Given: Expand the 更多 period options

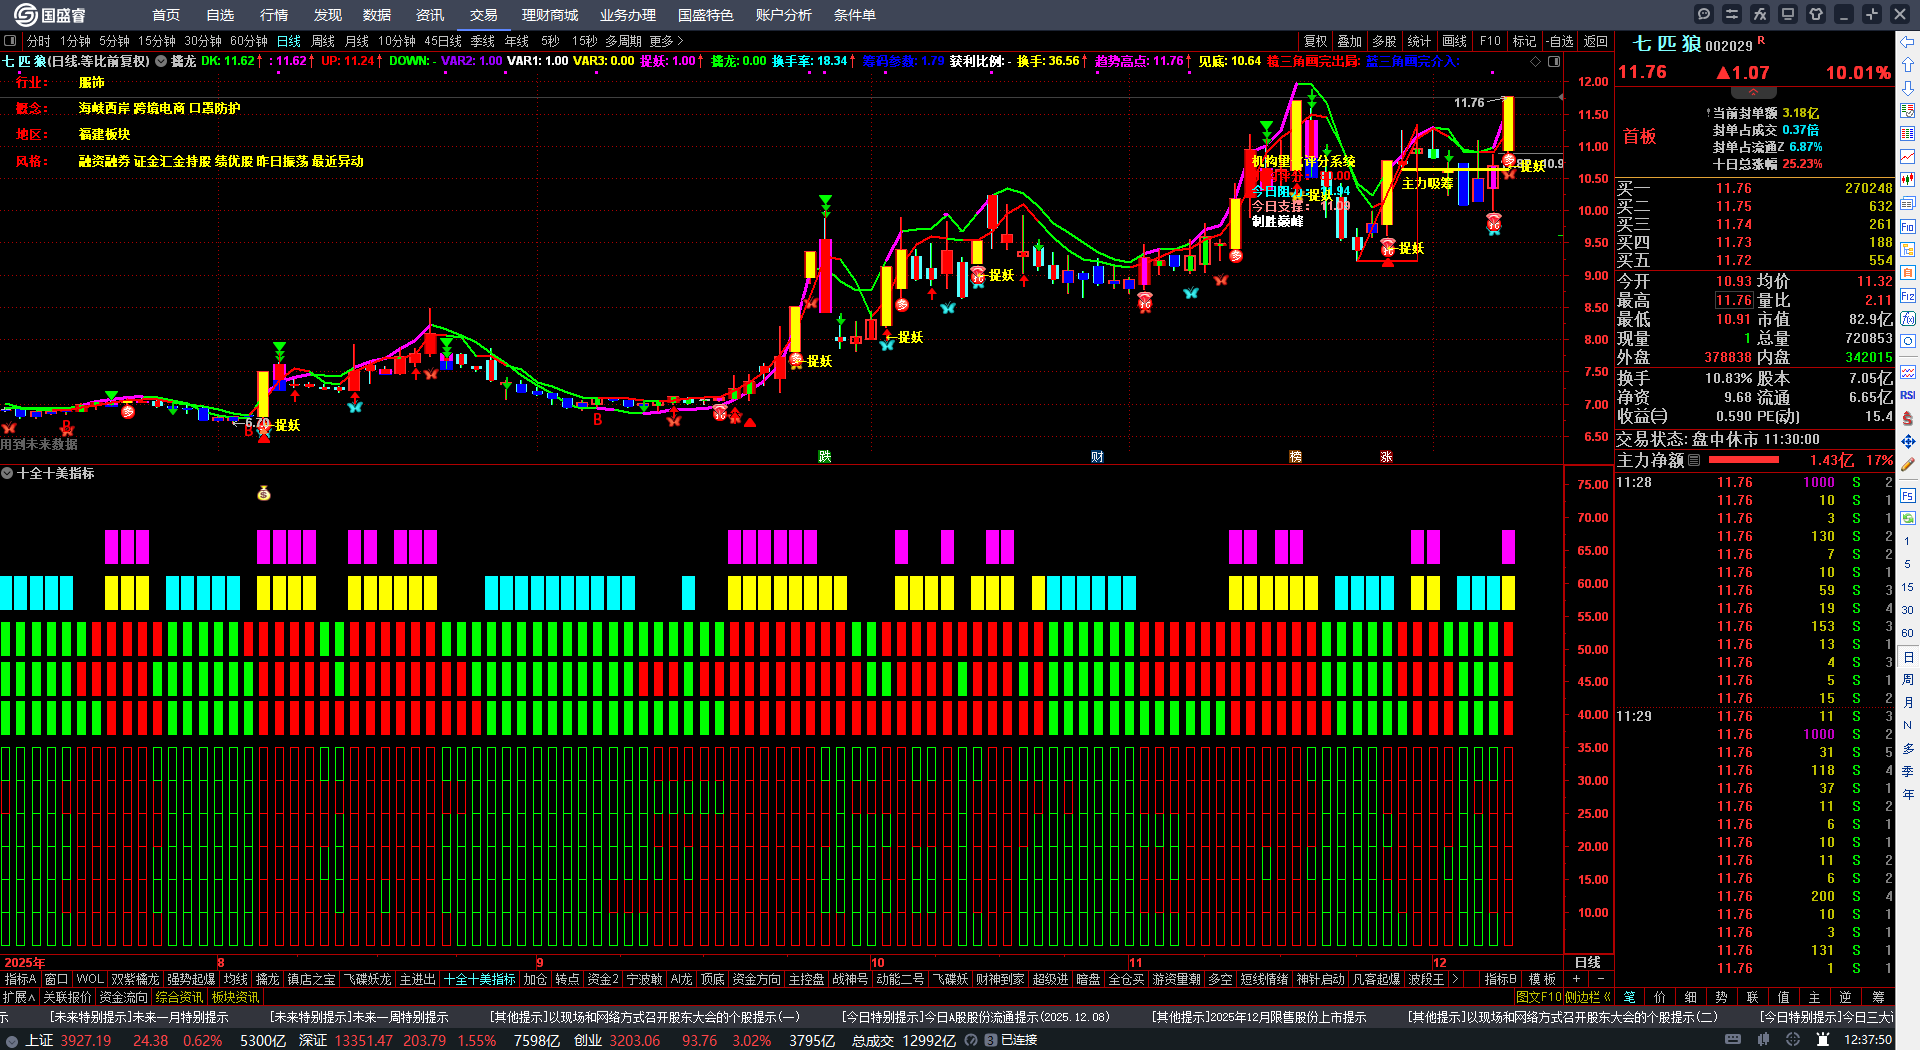Looking at the screenshot, I should click(x=667, y=41).
